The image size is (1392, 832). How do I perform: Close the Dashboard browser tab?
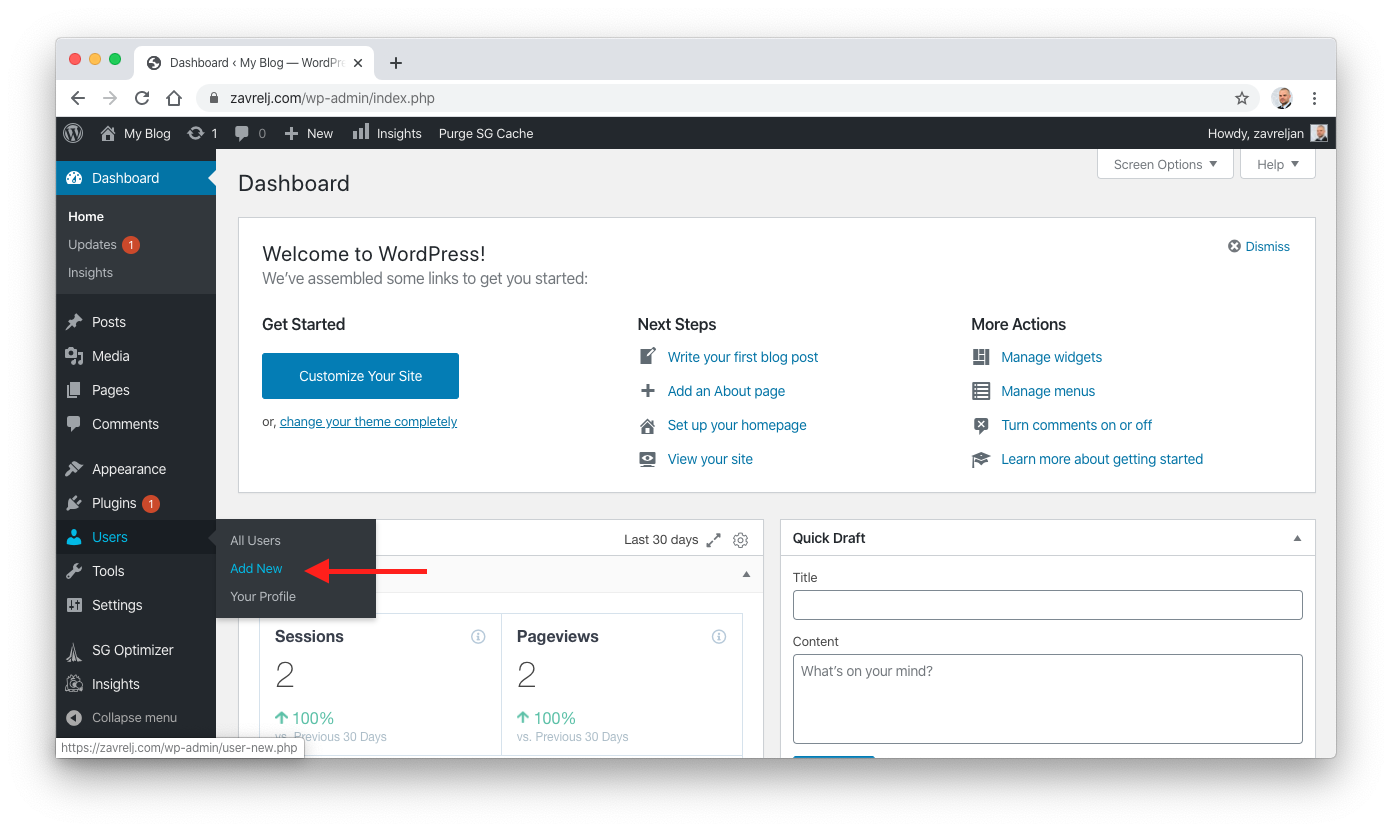358,63
